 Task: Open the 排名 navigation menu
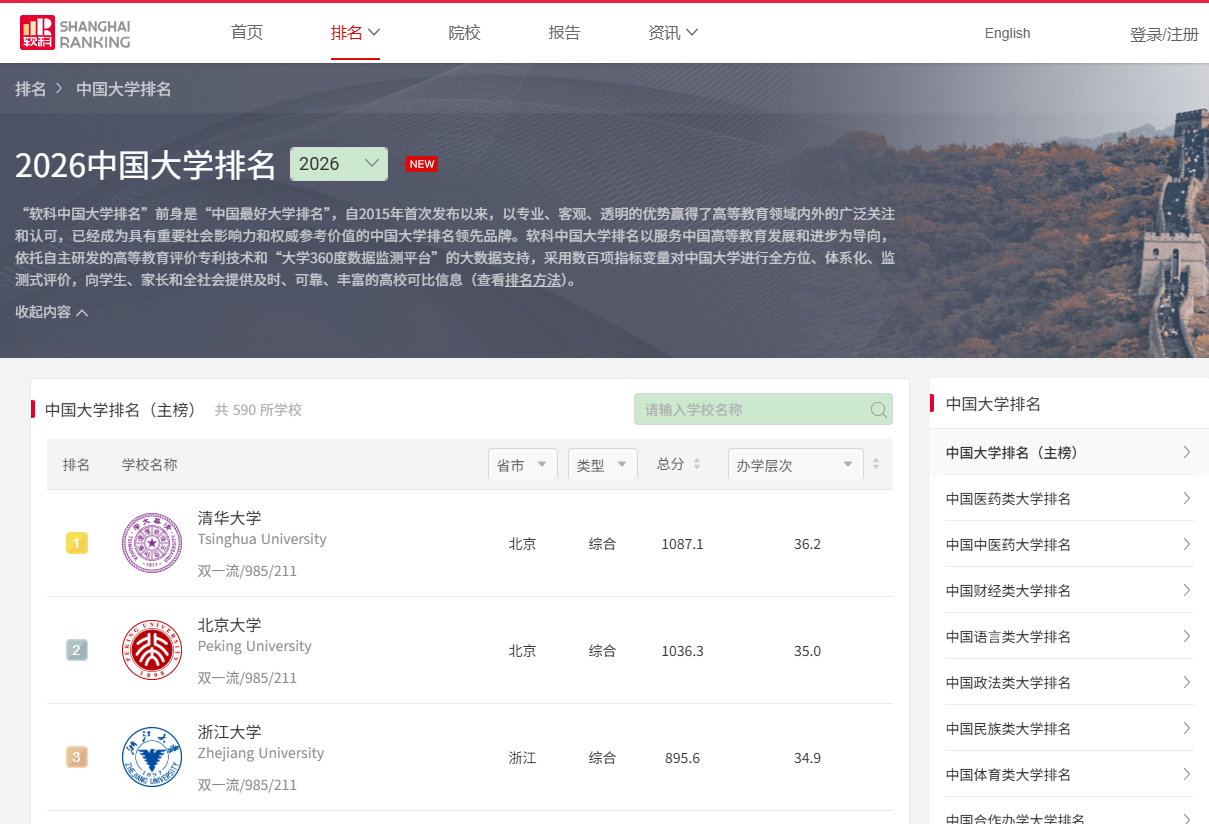point(355,33)
